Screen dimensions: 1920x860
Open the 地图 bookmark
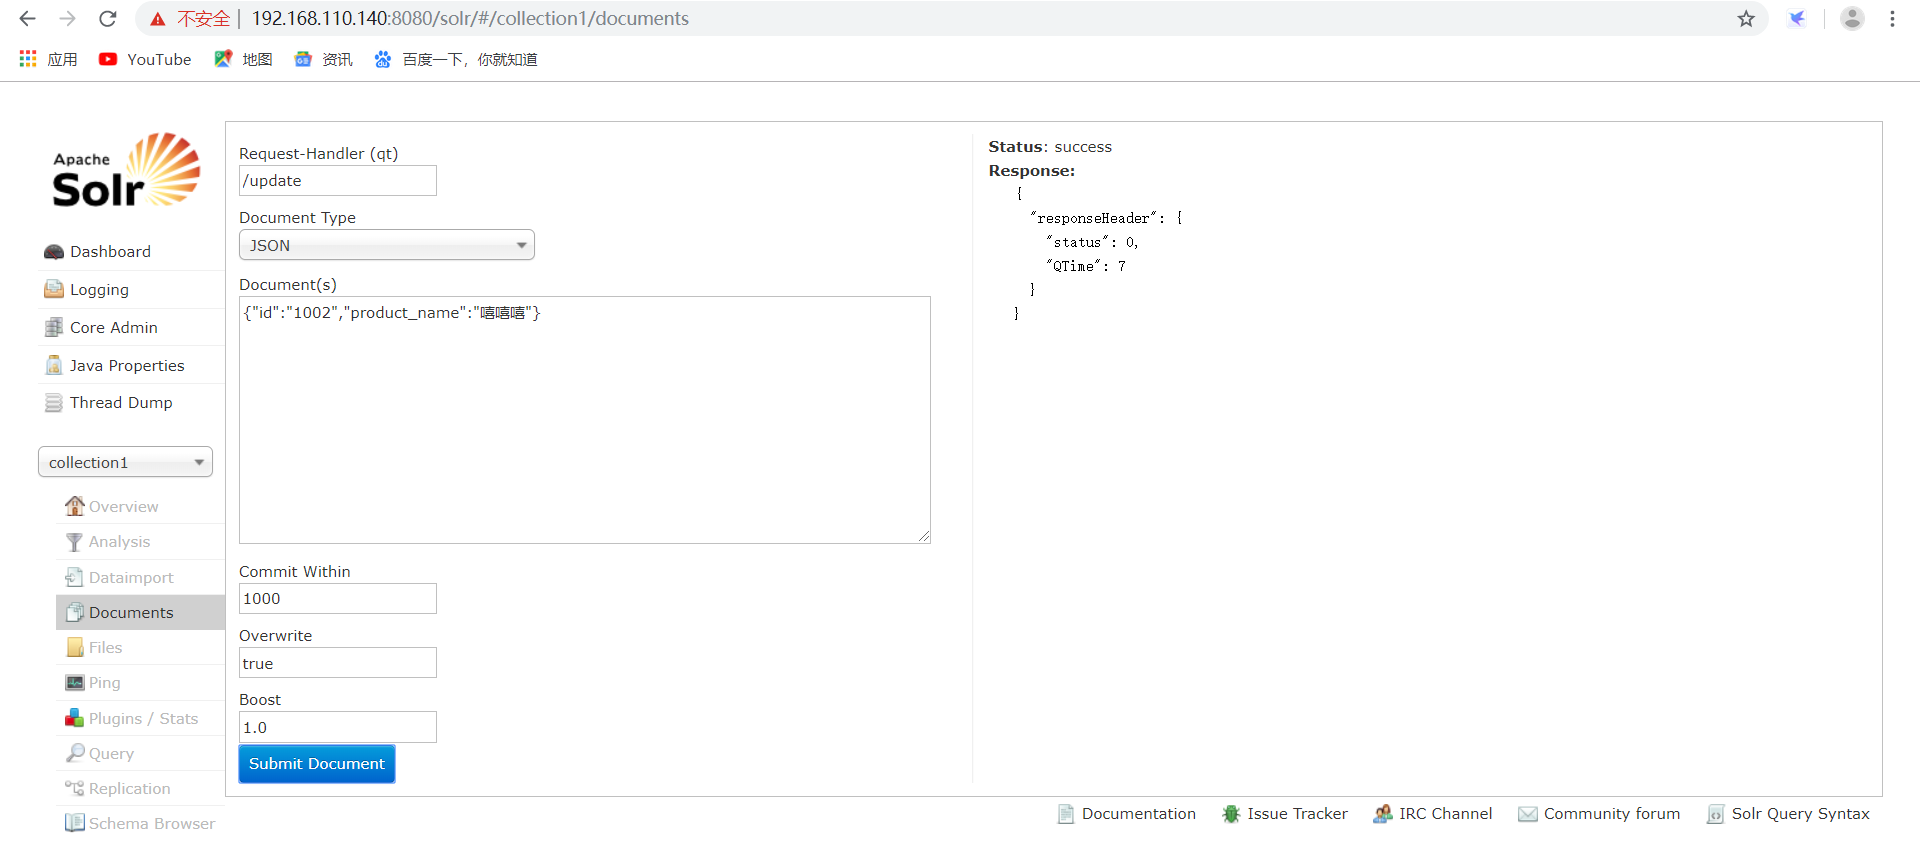coord(243,60)
